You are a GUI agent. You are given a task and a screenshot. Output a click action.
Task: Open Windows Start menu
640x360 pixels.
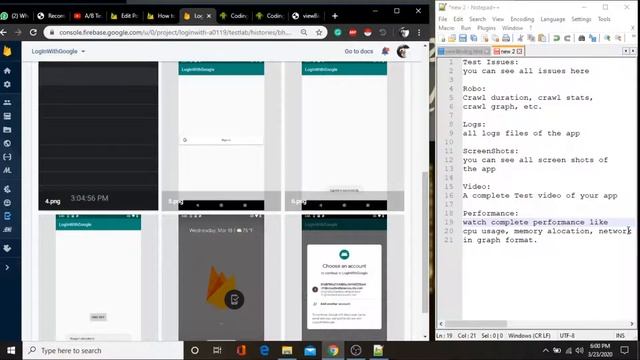11,350
